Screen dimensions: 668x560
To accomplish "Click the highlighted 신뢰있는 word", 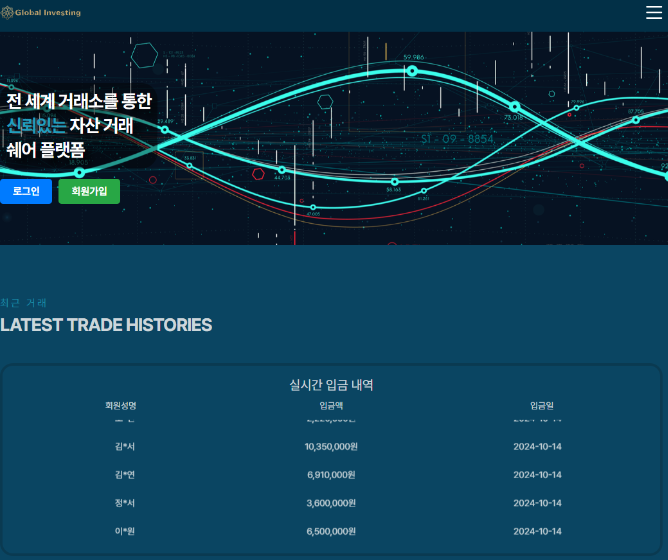I will [x=36, y=125].
